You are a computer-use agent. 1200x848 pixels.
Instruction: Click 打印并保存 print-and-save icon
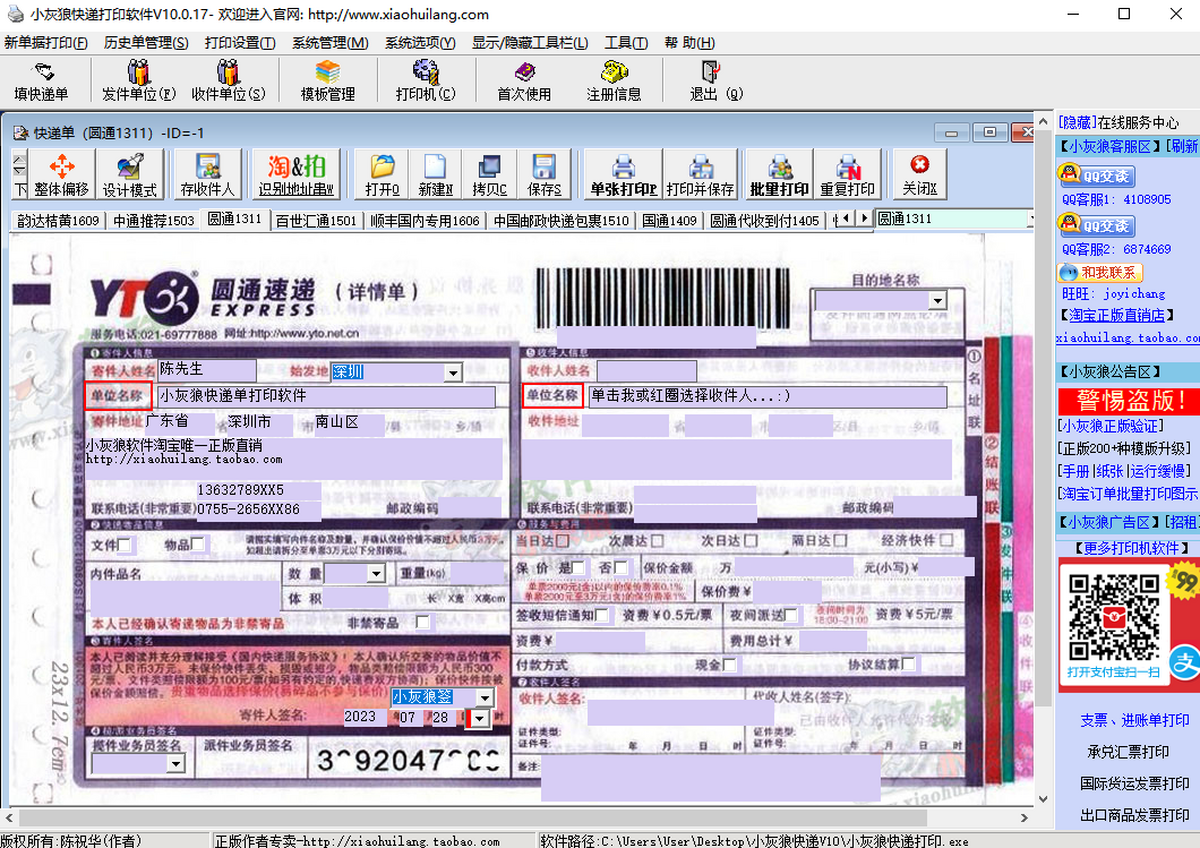700,175
